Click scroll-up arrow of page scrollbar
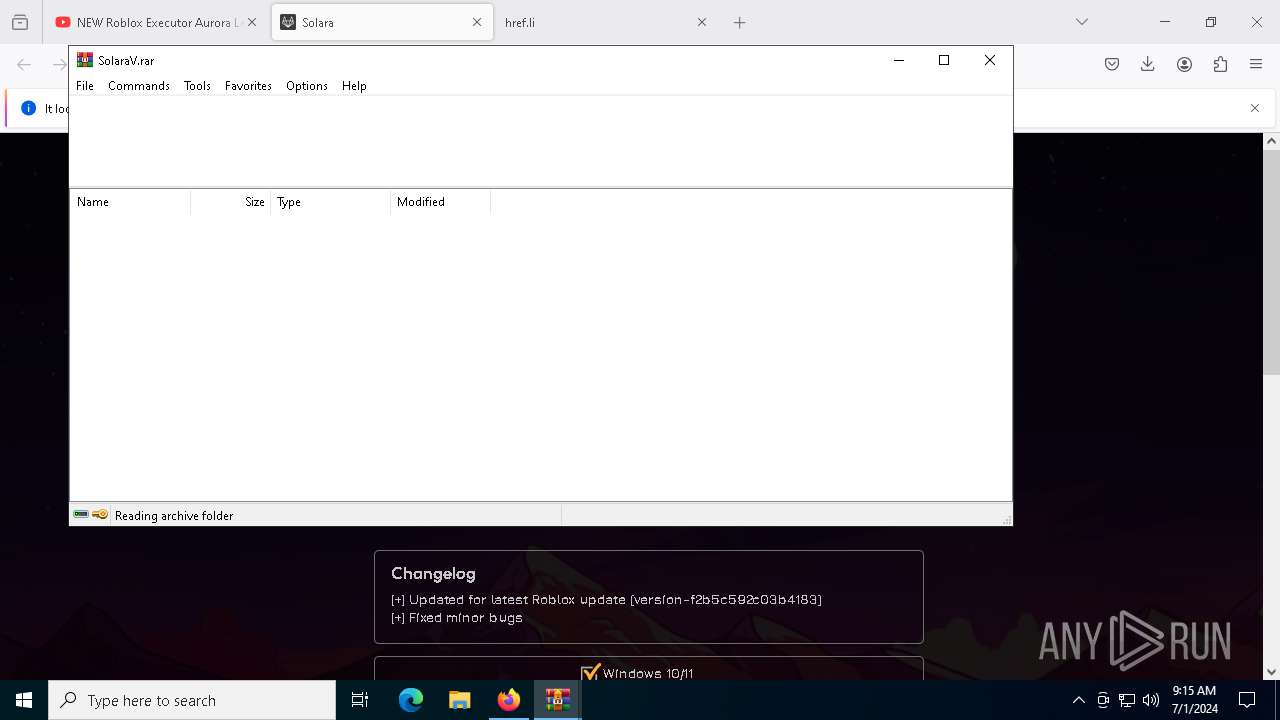The height and width of the screenshot is (720, 1280). [1271, 141]
